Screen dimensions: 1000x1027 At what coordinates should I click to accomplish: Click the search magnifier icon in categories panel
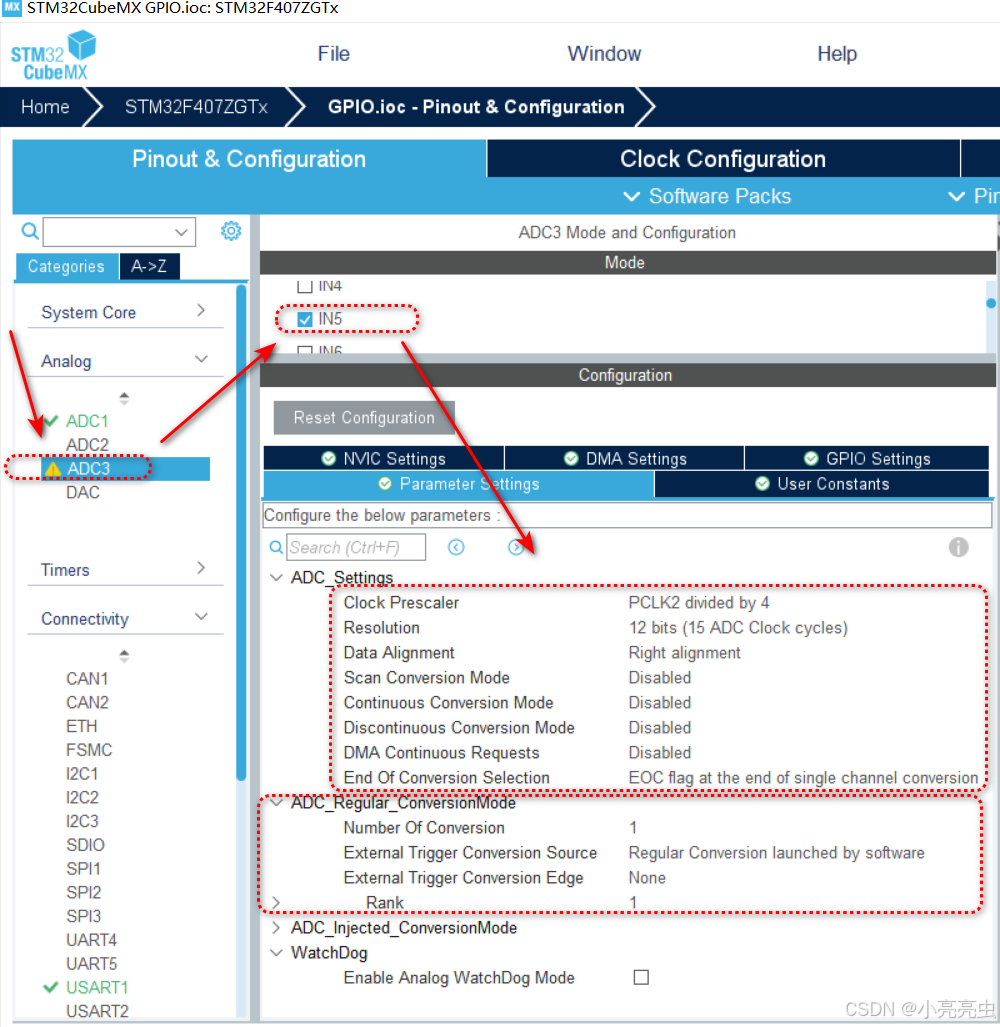pos(29,231)
